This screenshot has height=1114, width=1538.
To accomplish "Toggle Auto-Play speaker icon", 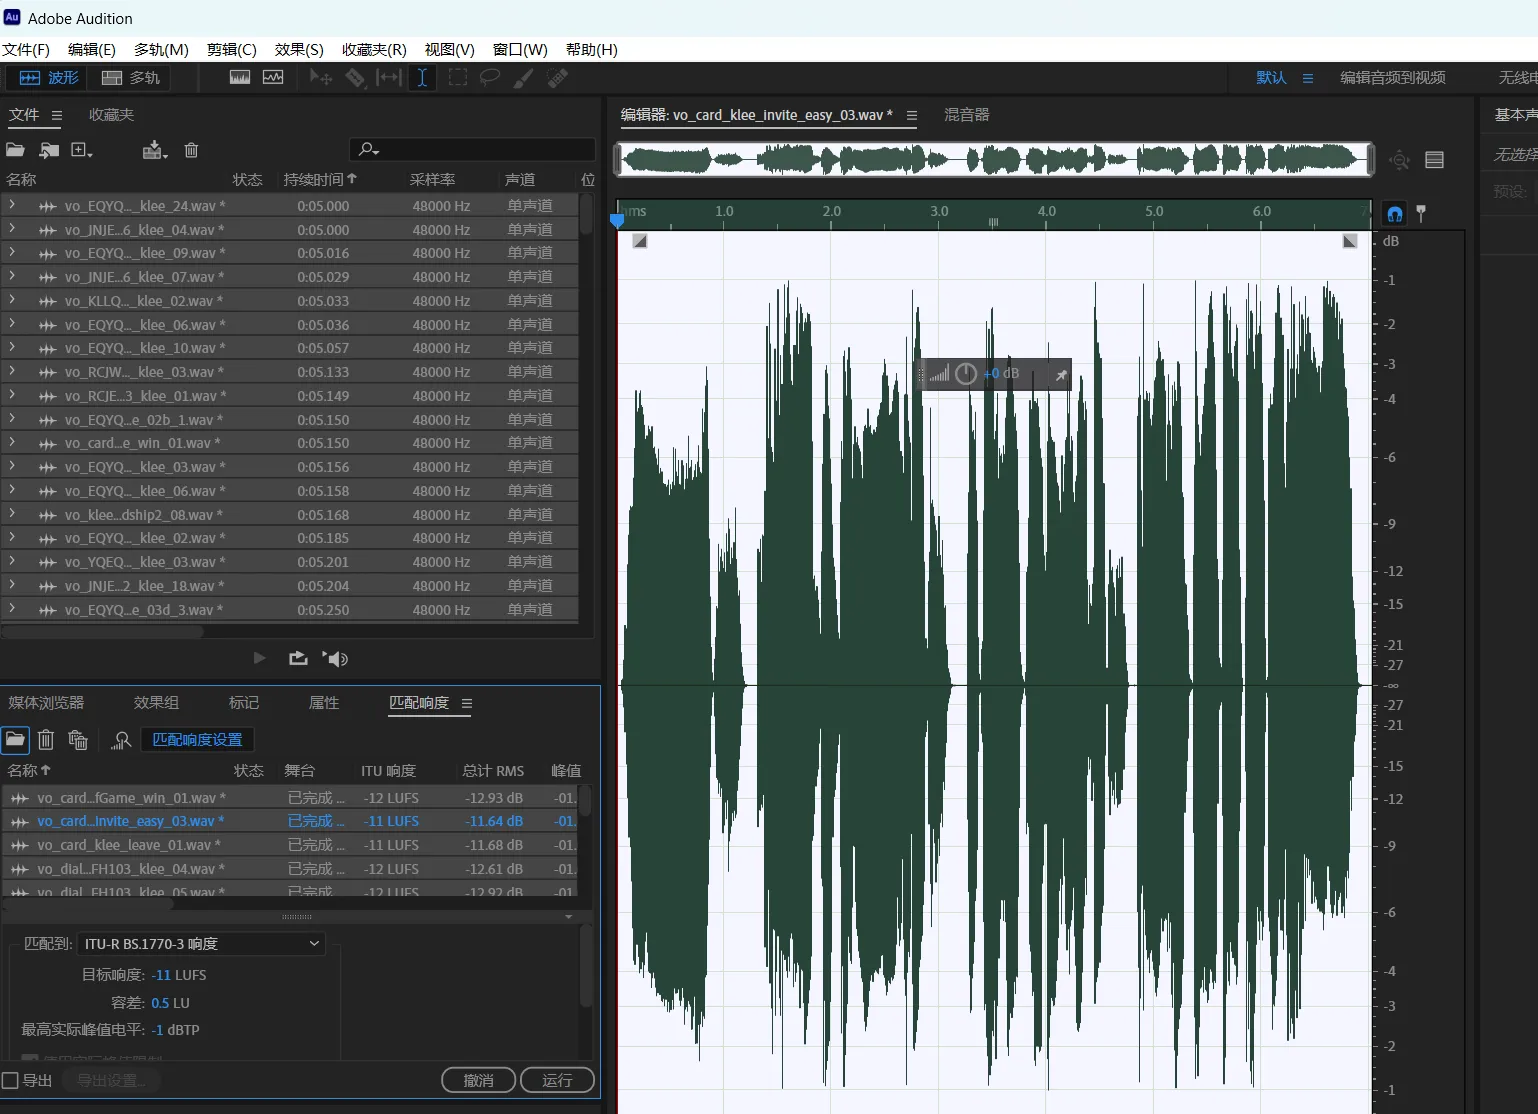I will tap(336, 658).
